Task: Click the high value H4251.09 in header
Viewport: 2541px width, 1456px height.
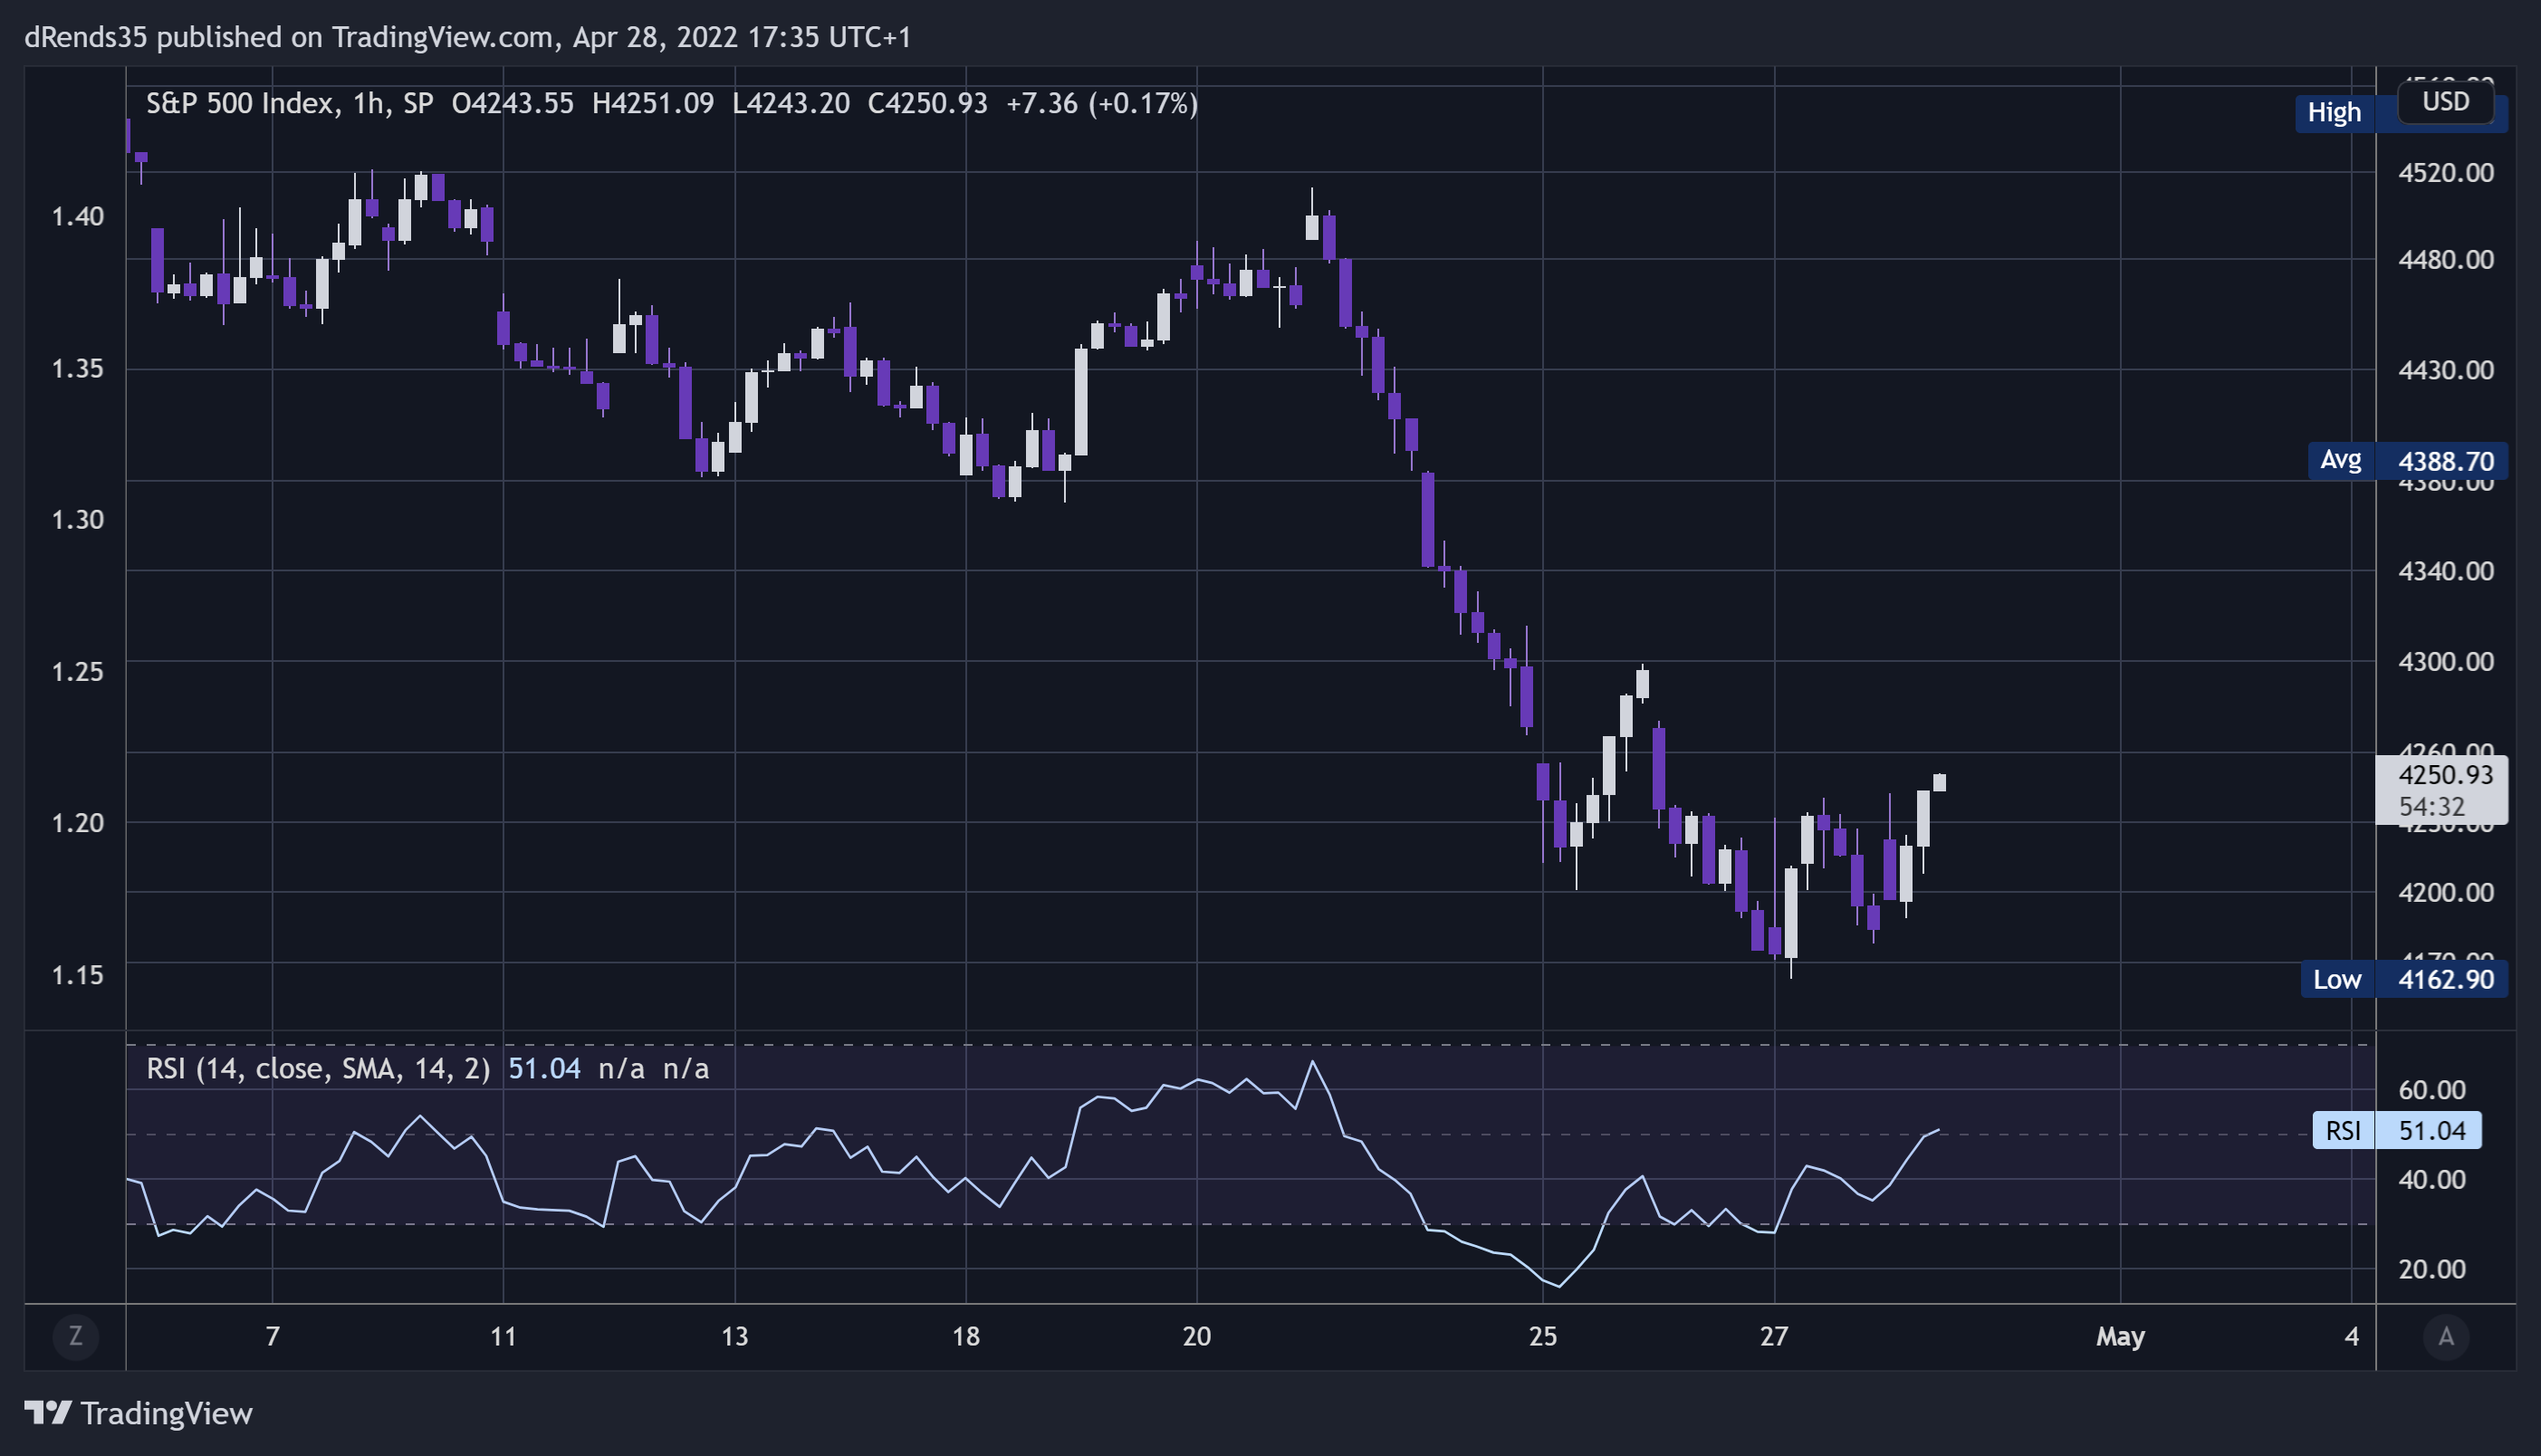Action: [x=653, y=104]
